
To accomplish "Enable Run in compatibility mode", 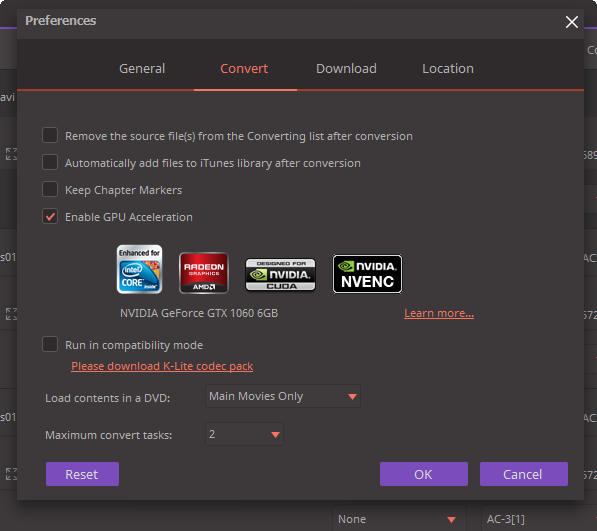I will click(50, 344).
